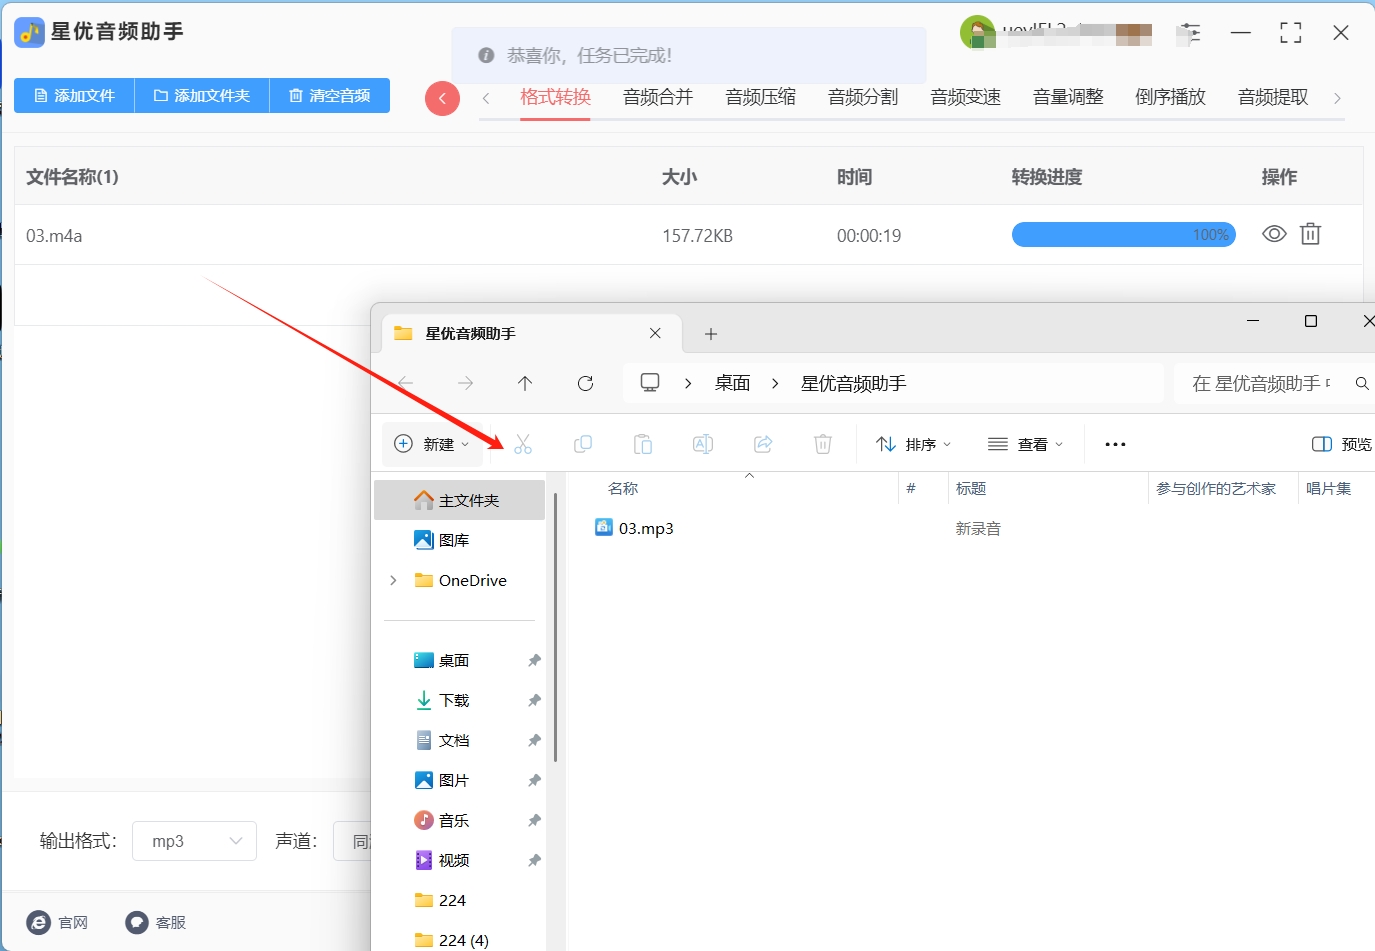Switch to the 音频分割 tab

[x=863, y=97]
